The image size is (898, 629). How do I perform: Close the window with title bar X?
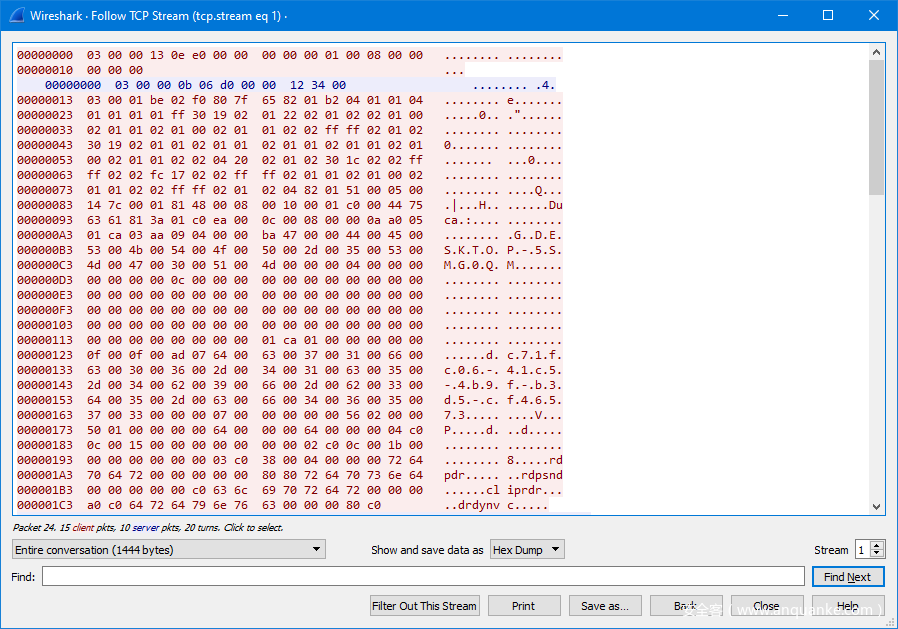(x=874, y=15)
